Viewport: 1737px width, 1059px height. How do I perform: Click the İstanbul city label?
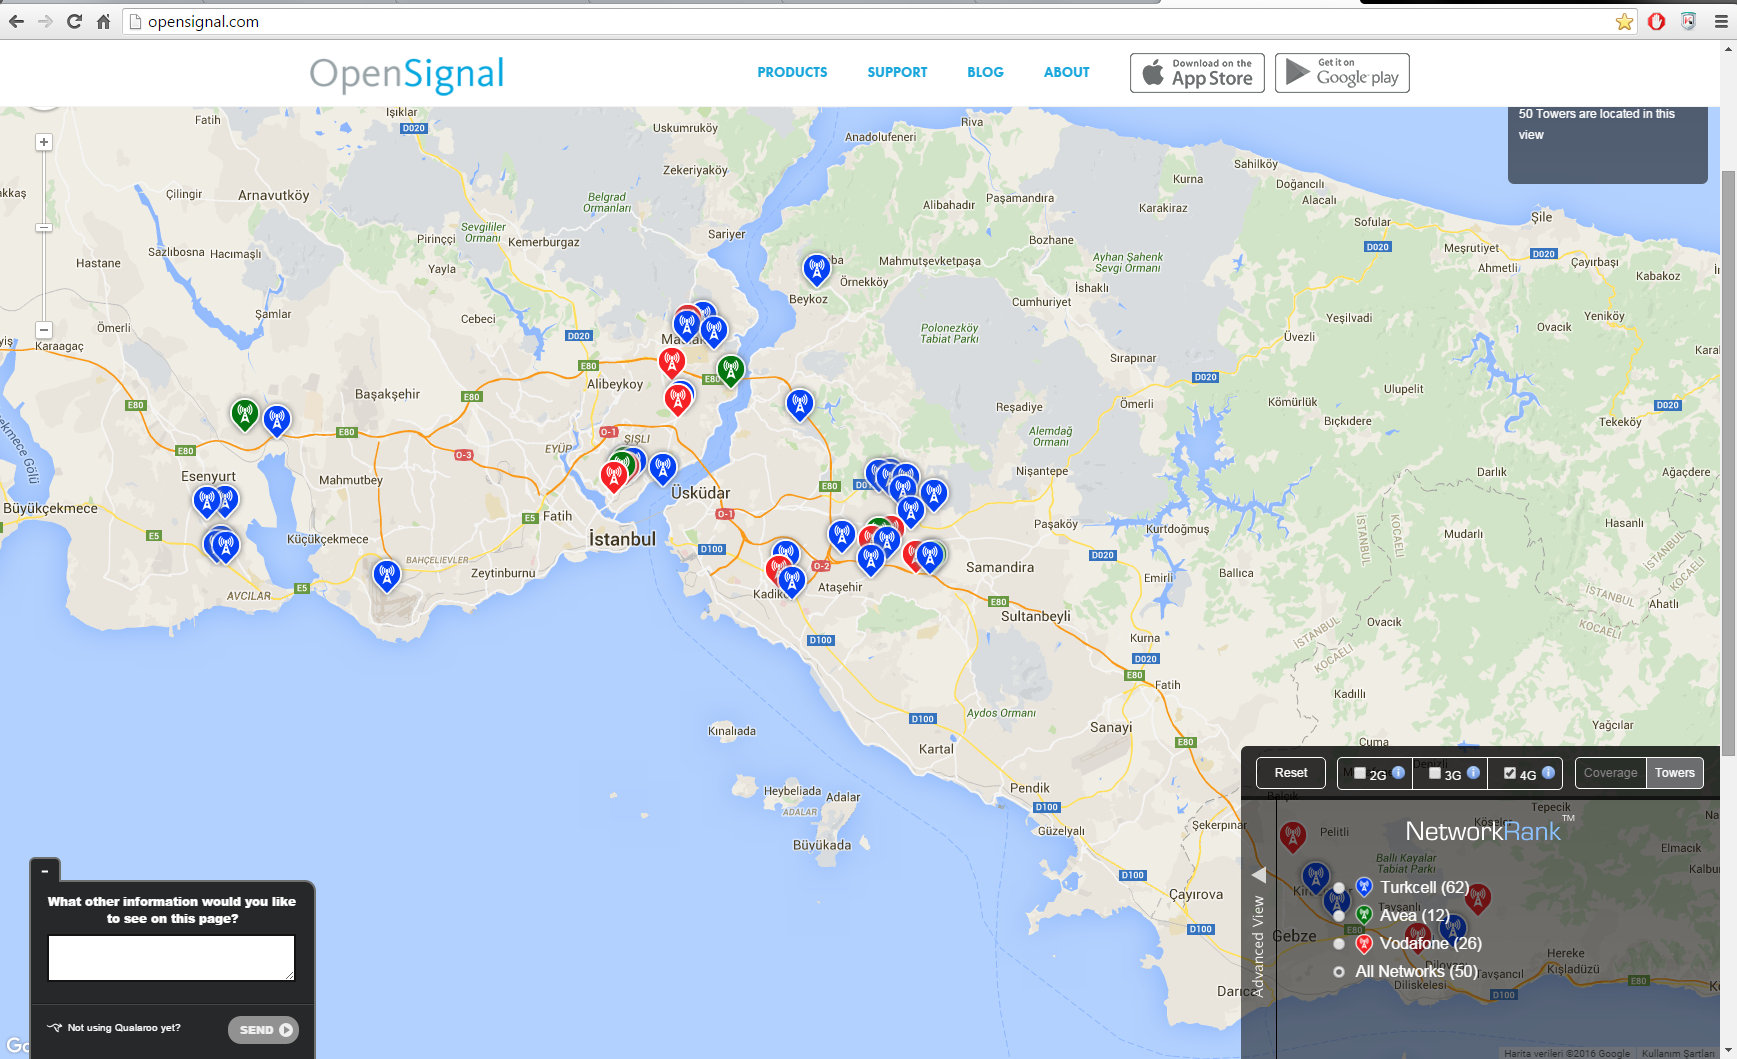(622, 539)
